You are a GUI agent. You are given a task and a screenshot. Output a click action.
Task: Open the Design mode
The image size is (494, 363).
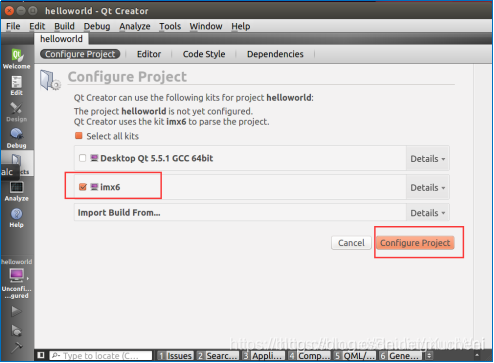(16, 112)
